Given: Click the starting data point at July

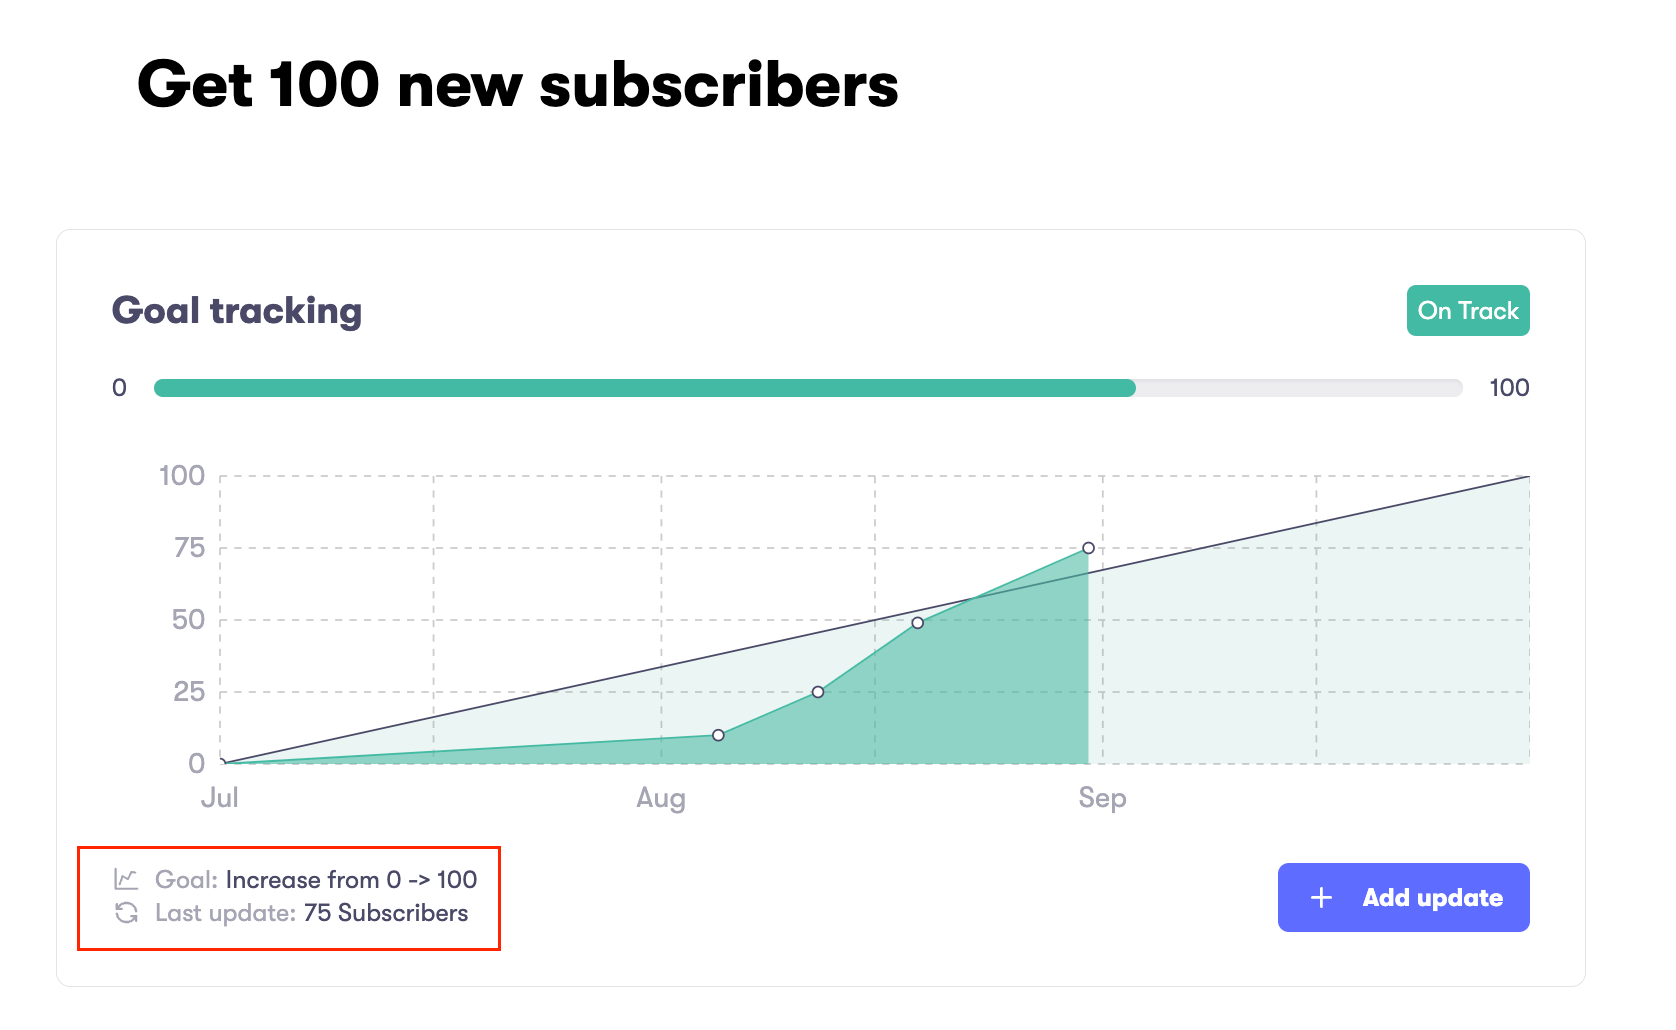Looking at the screenshot, I should pos(221,763).
